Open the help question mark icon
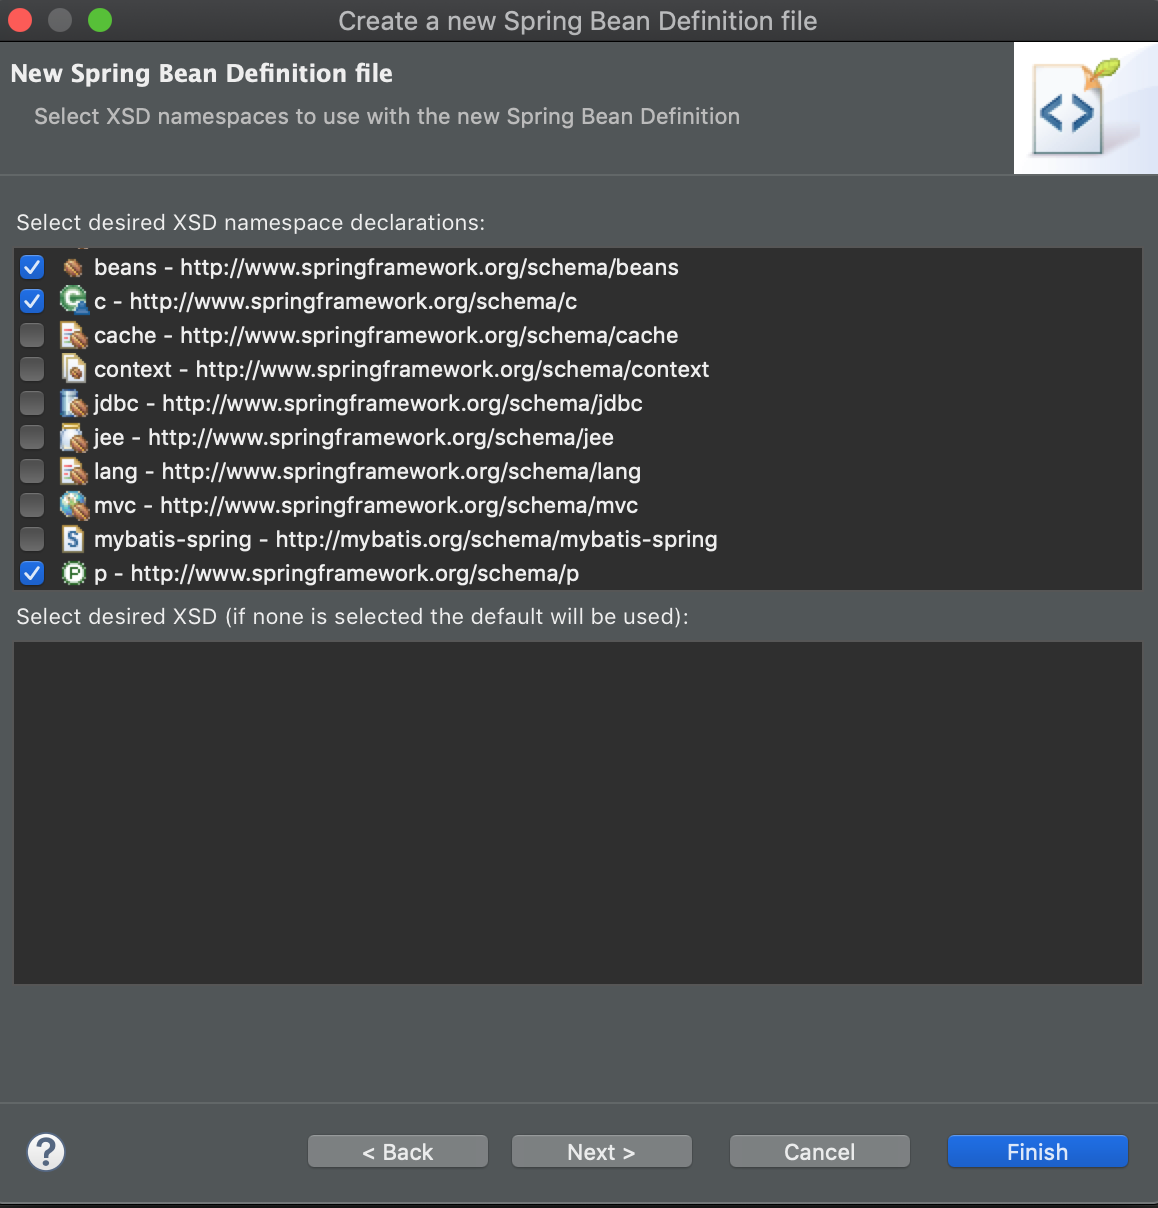Image resolution: width=1158 pixels, height=1208 pixels. [46, 1152]
